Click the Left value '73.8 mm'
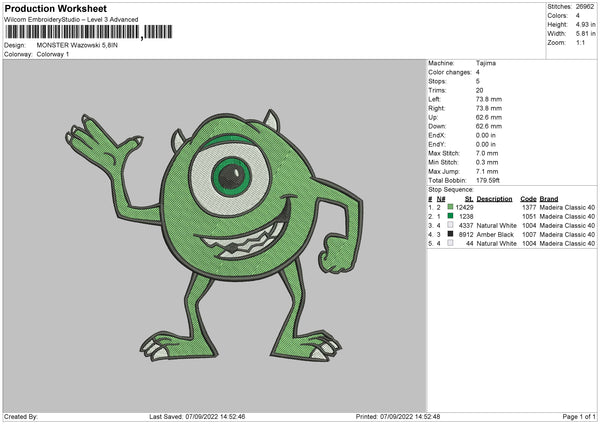This screenshot has width=600, height=424. [489, 99]
